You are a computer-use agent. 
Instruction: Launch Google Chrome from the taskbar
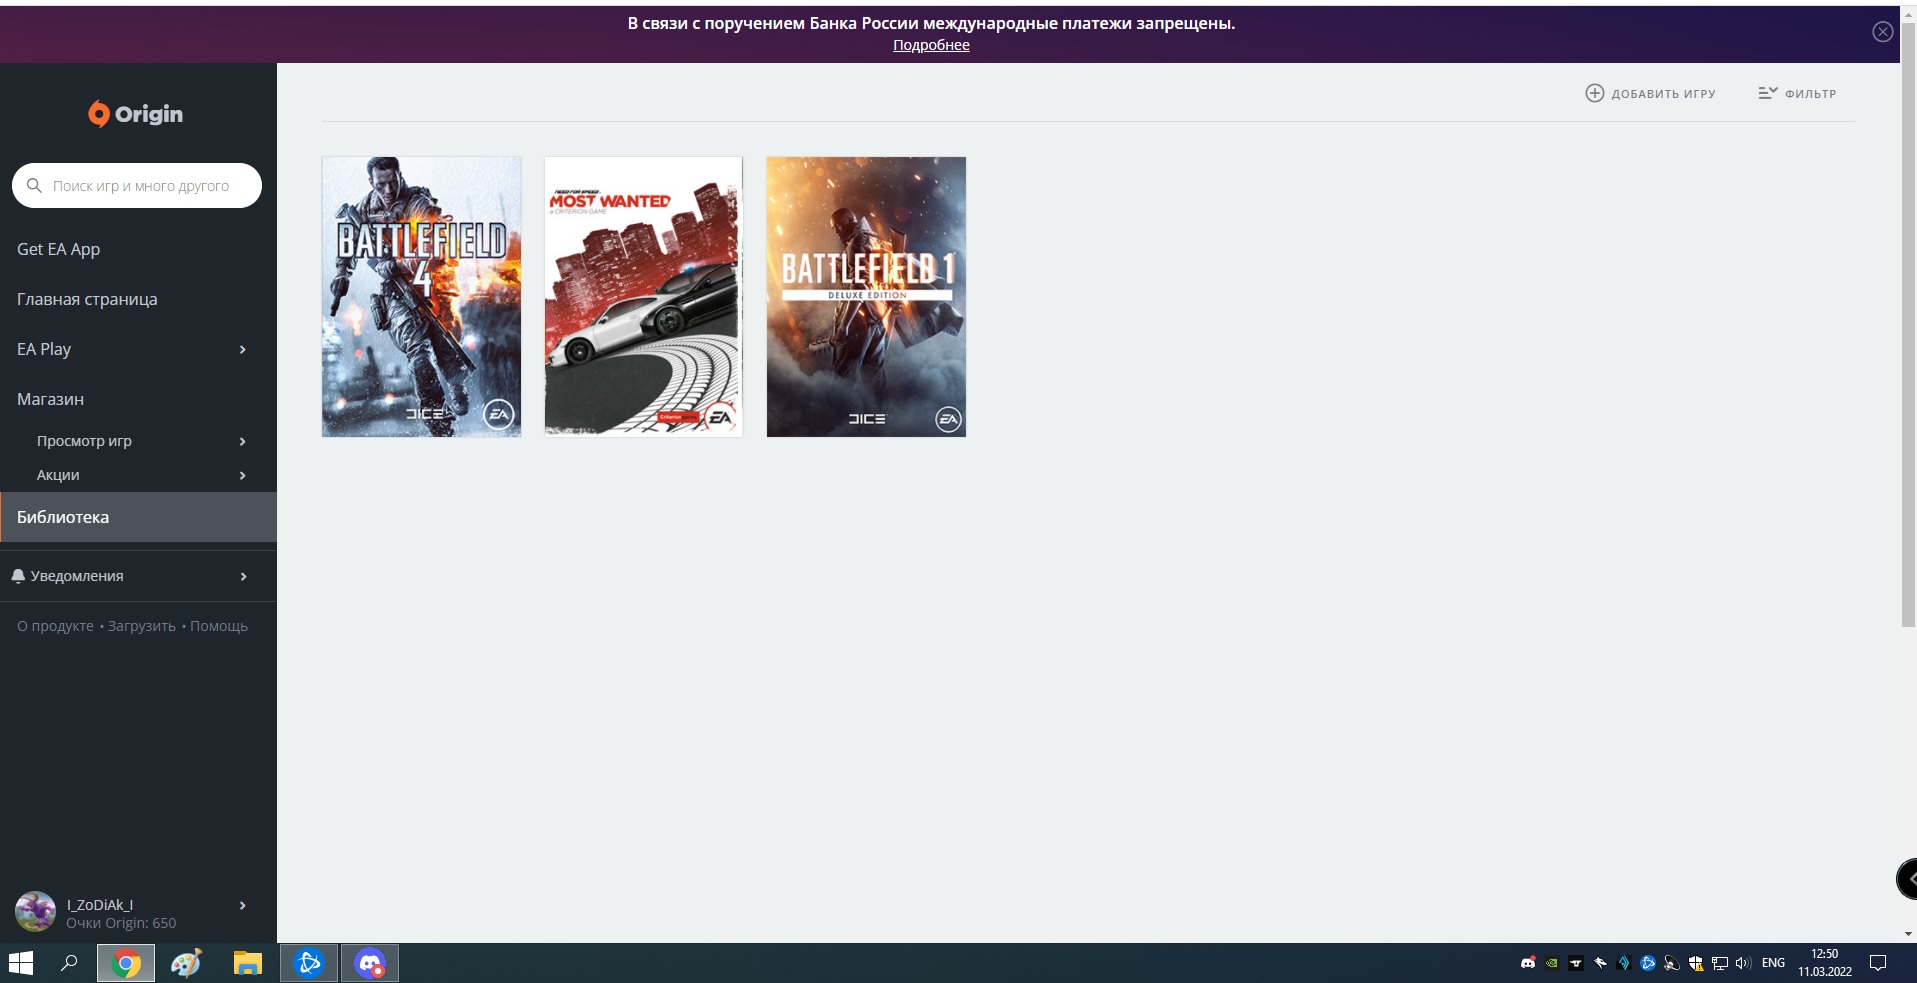point(125,963)
